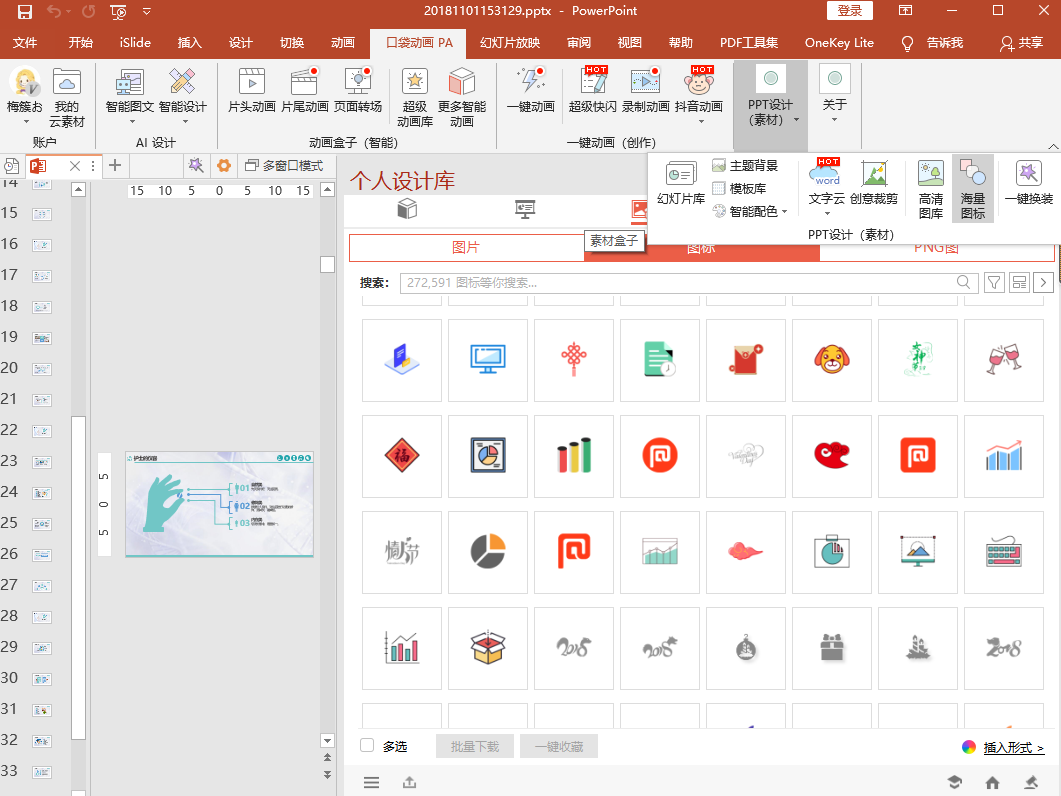Open 超级动画库 animation library
1061x796 pixels.
tap(415, 98)
